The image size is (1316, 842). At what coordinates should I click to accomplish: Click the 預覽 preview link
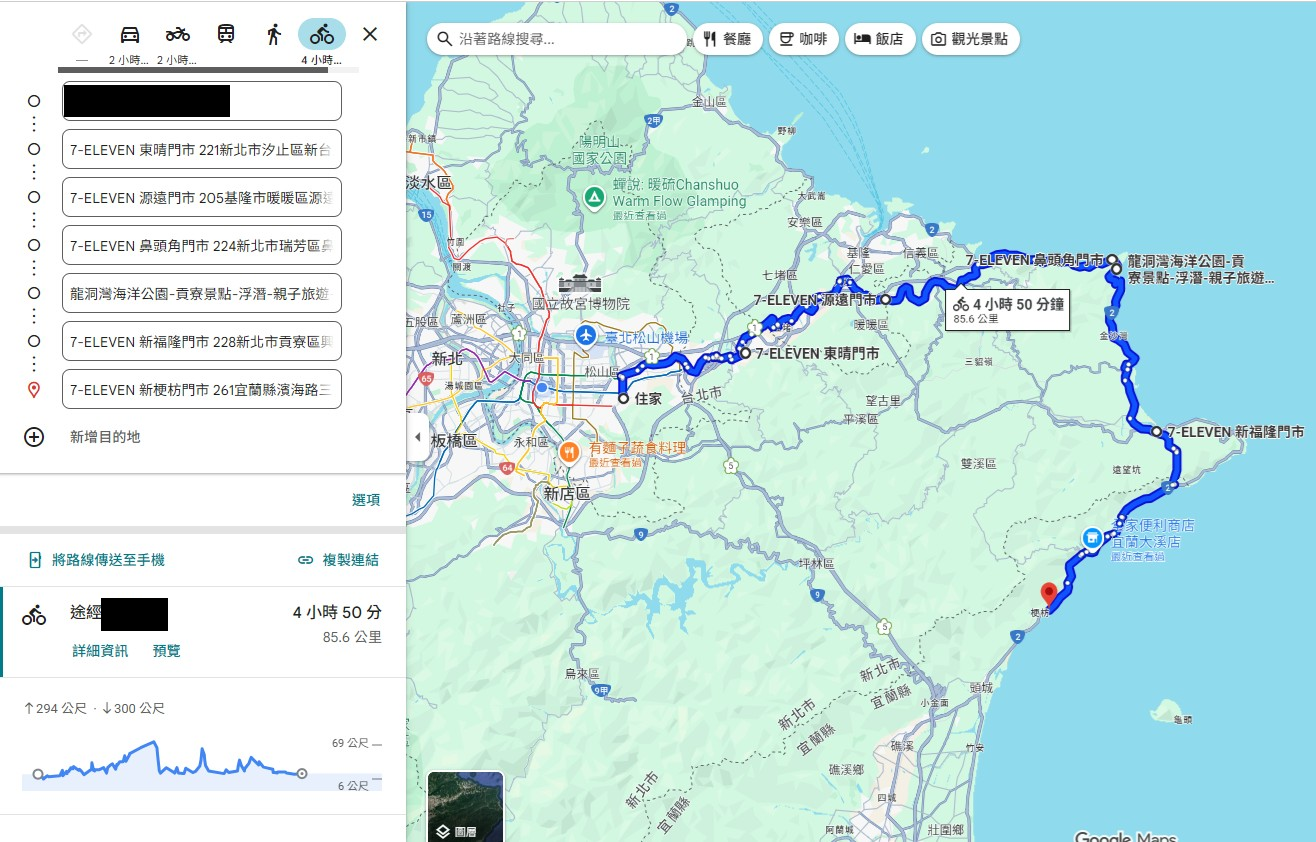[167, 651]
